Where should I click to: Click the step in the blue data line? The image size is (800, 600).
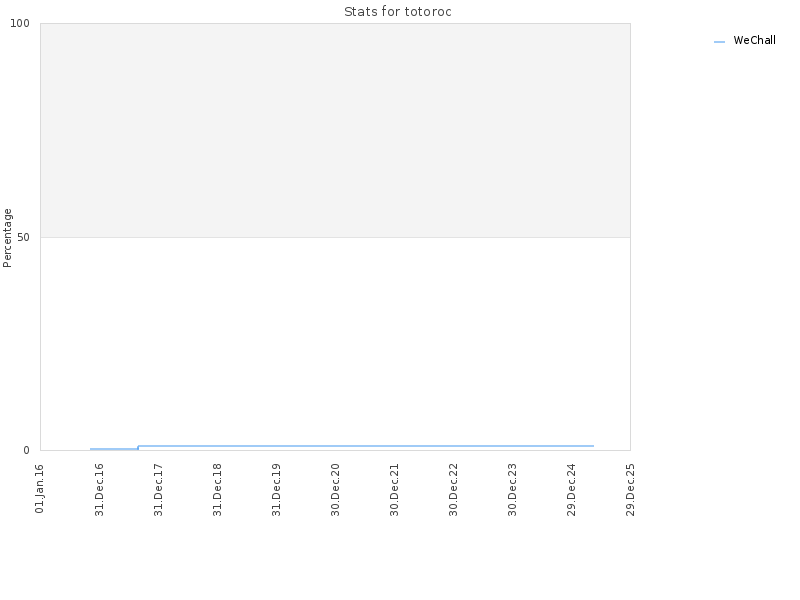[138, 447]
